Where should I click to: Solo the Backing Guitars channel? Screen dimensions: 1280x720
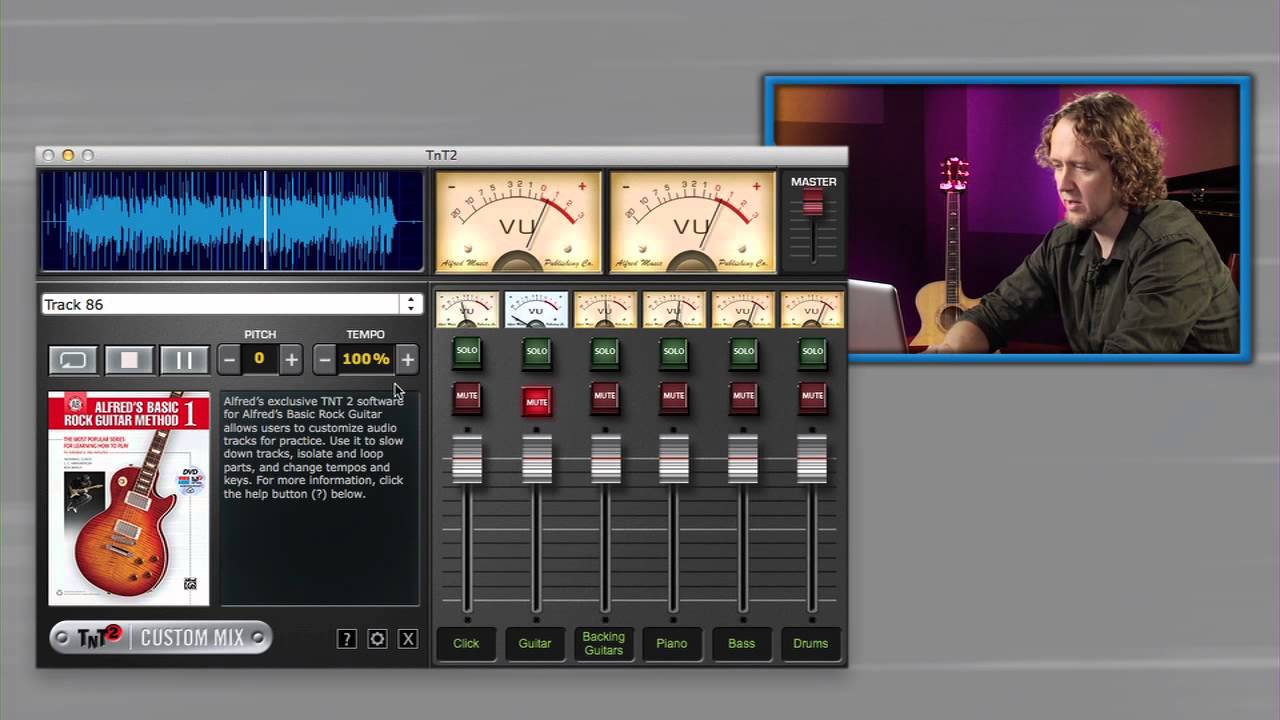605,351
